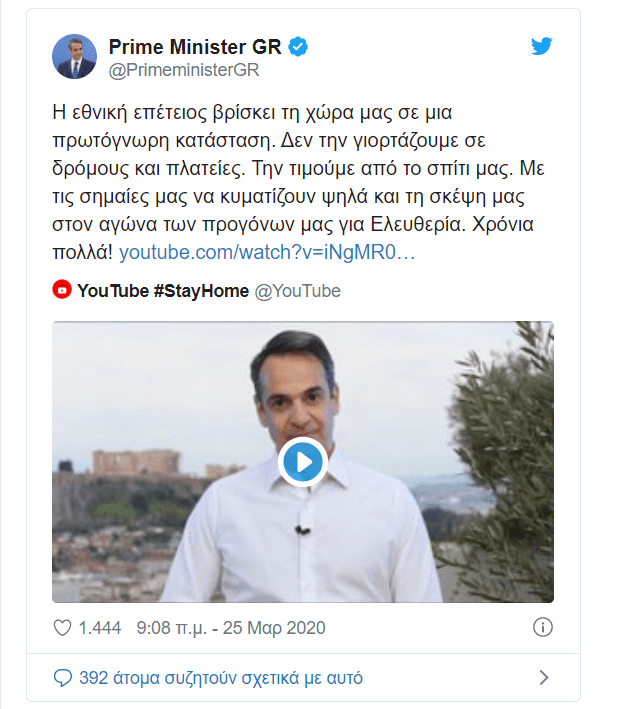
Task: Click the blue verified badge
Action: 299,46
